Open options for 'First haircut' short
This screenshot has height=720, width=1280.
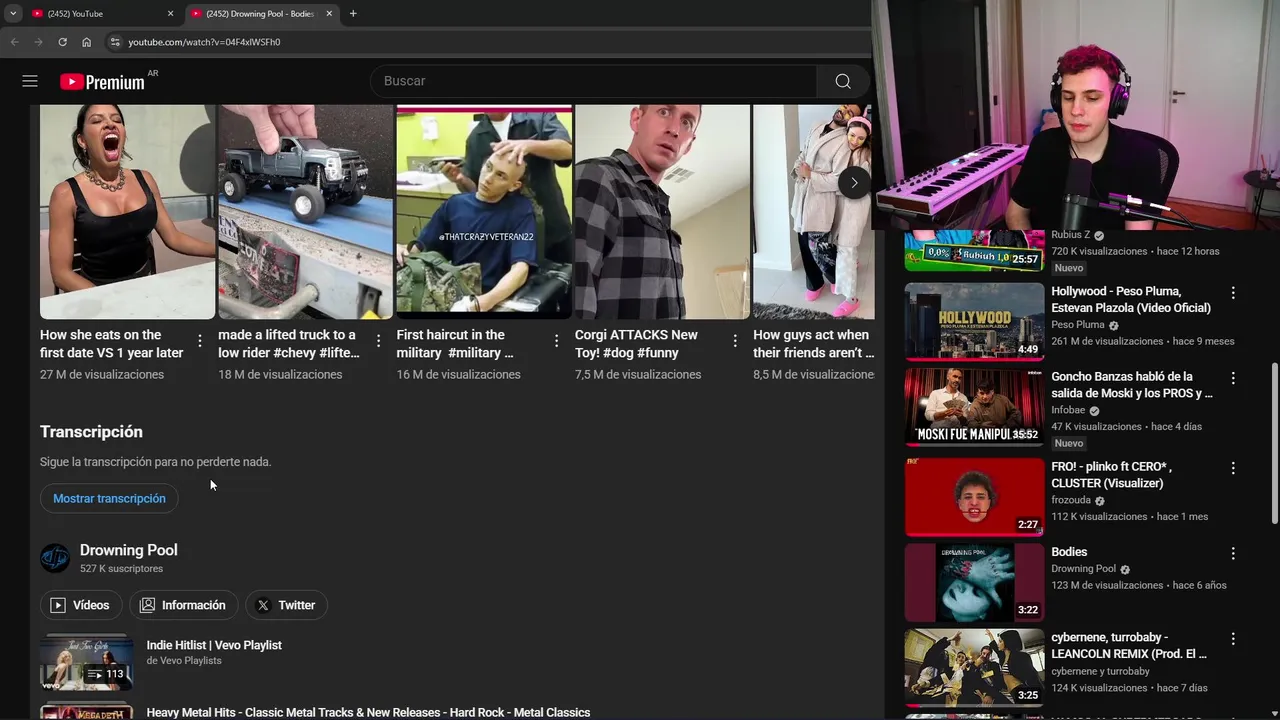(556, 341)
